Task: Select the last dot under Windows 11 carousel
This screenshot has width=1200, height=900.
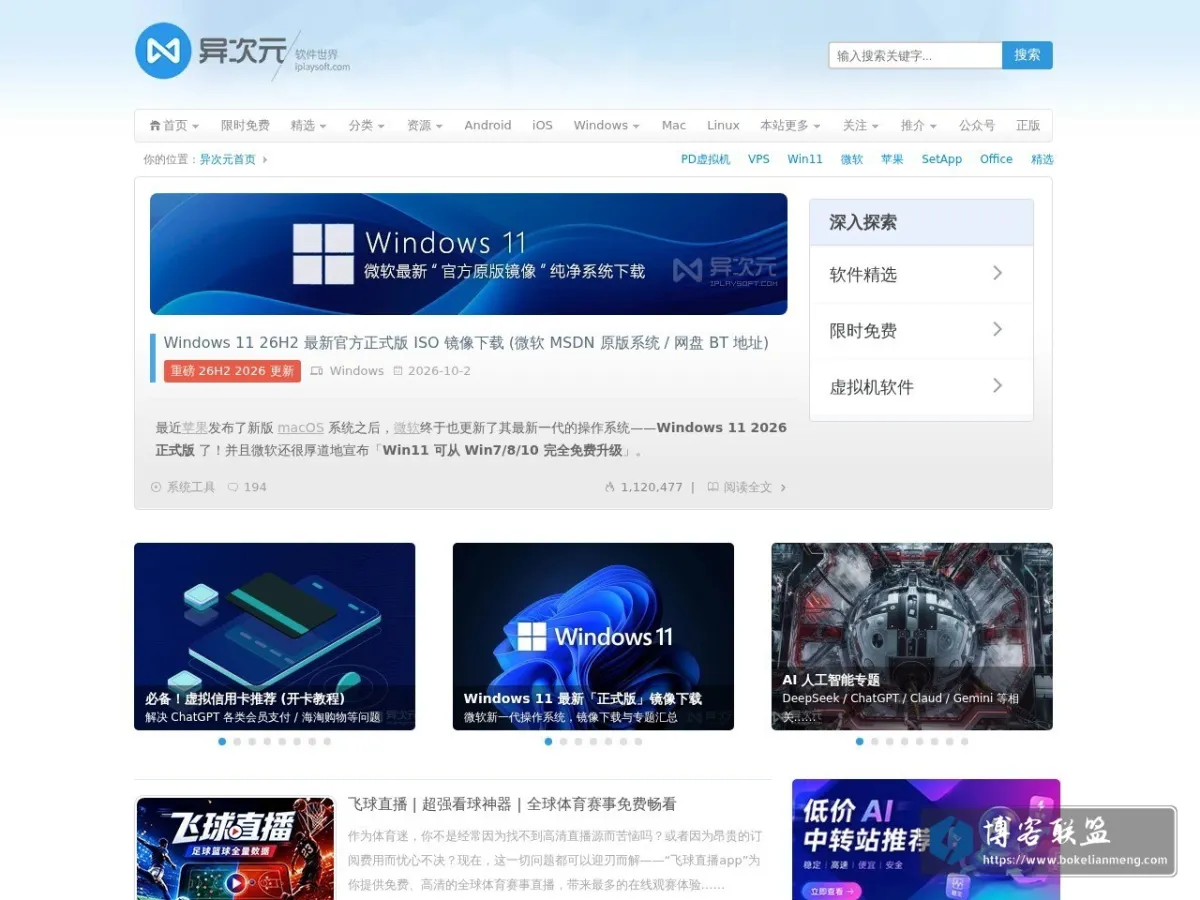Action: pyautogui.click(x=638, y=742)
